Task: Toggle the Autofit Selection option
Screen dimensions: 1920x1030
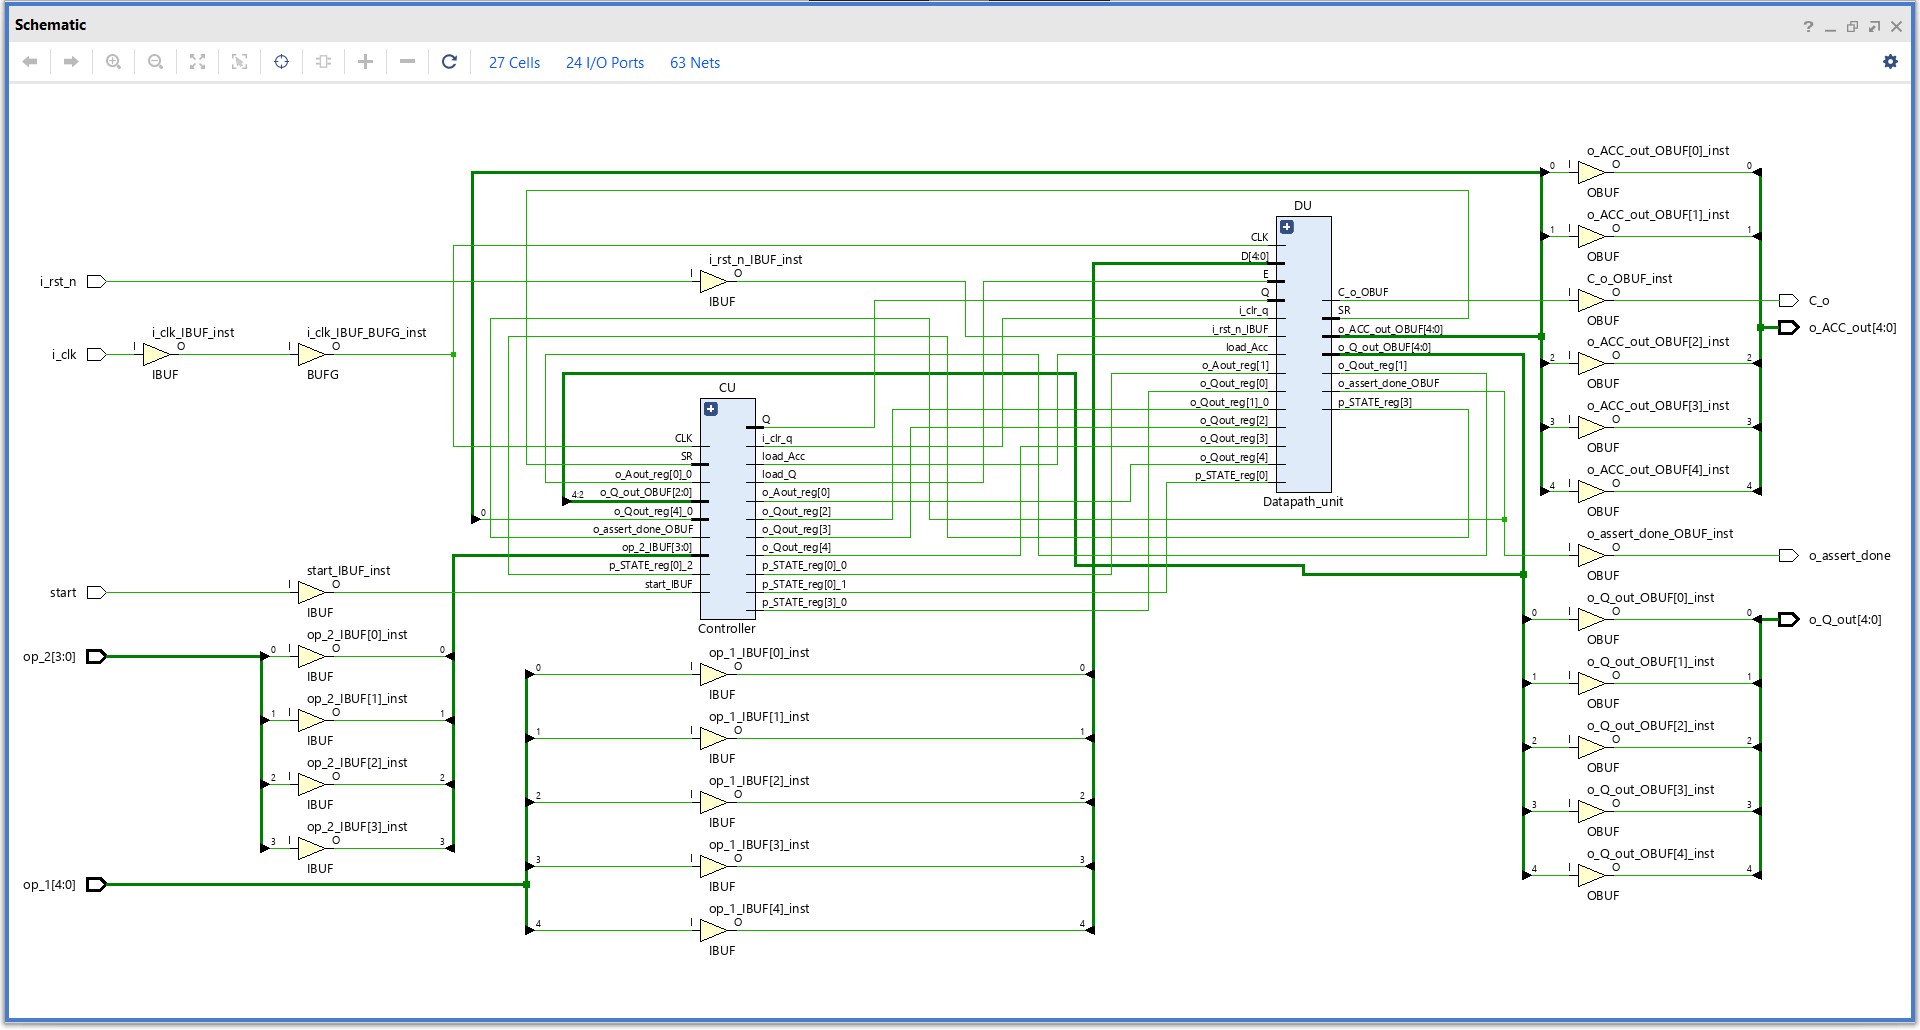Action: click(281, 61)
